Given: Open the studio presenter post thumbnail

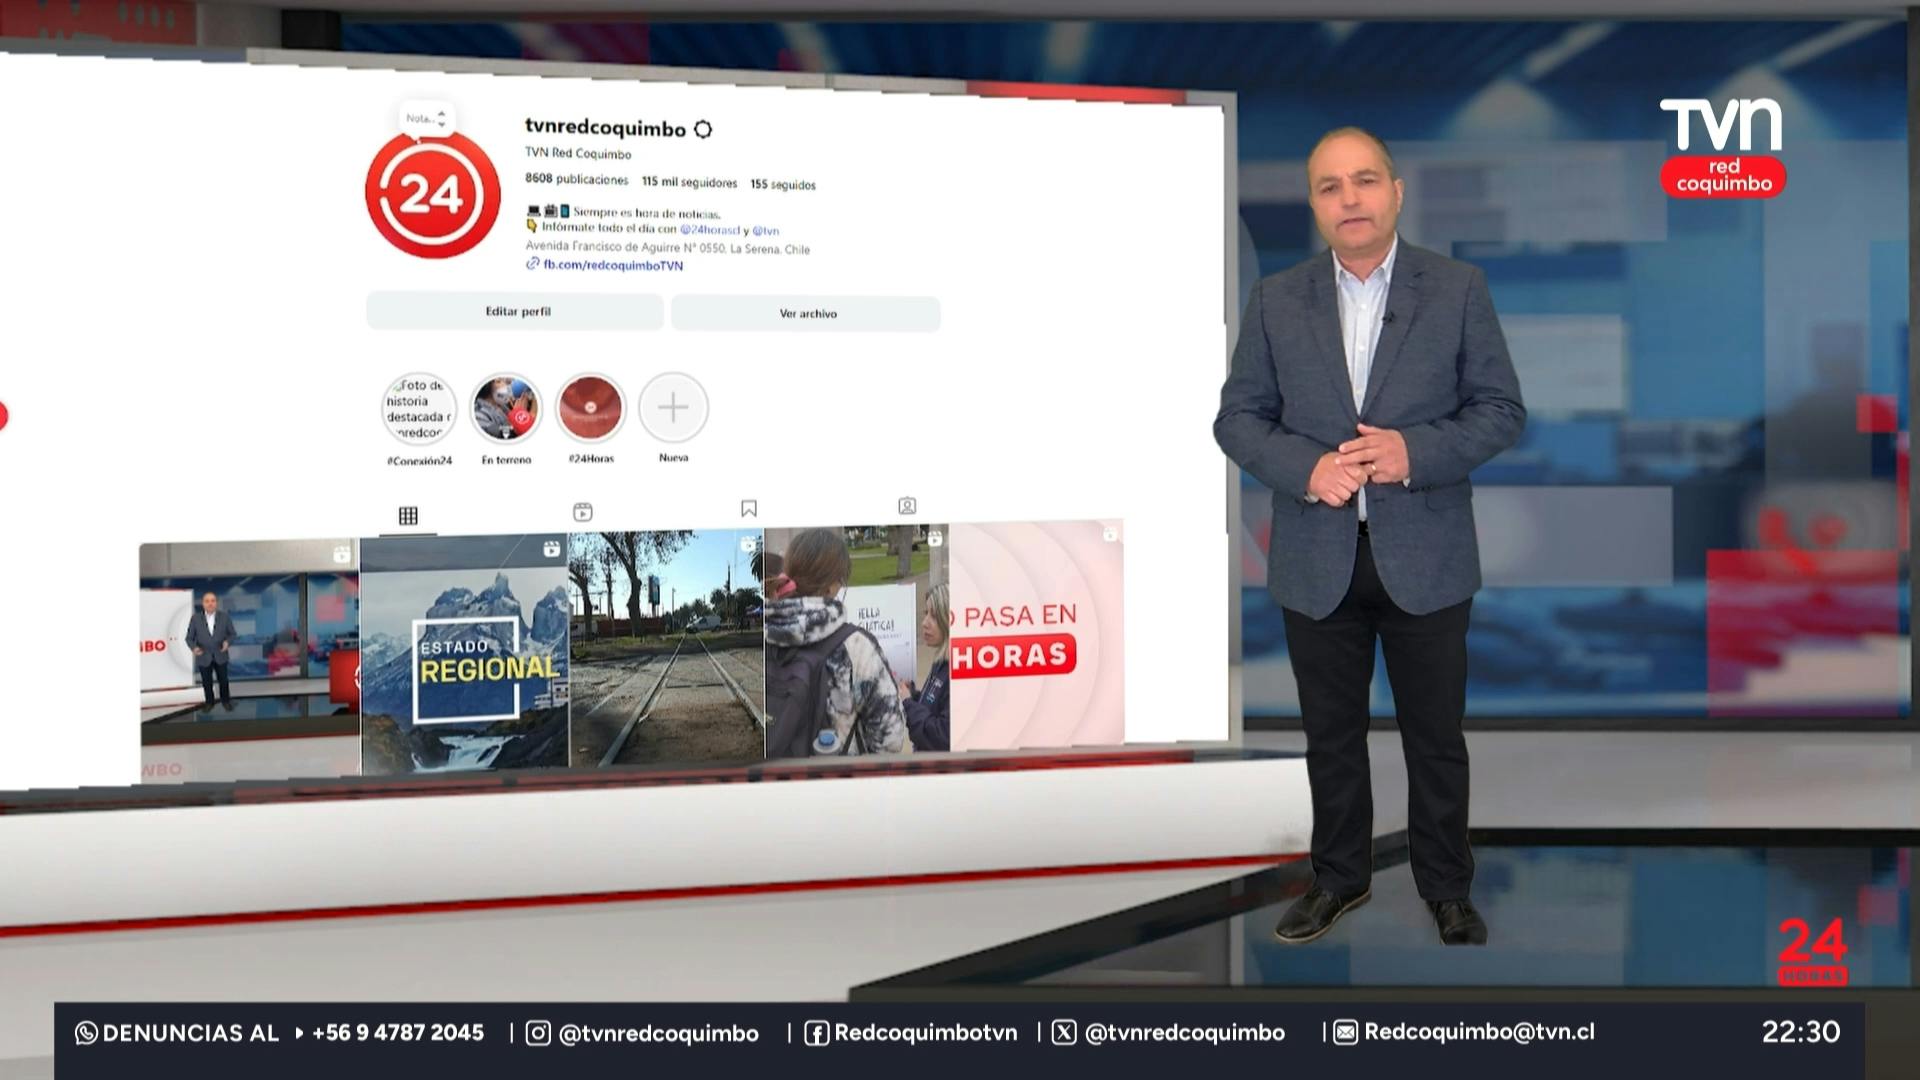Looking at the screenshot, I should [250, 658].
